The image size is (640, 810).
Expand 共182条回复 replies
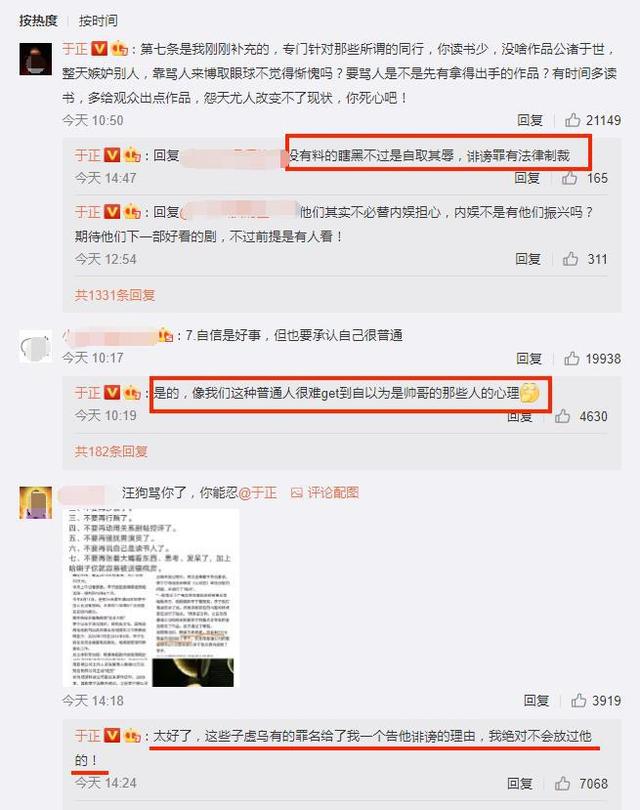[111, 451]
